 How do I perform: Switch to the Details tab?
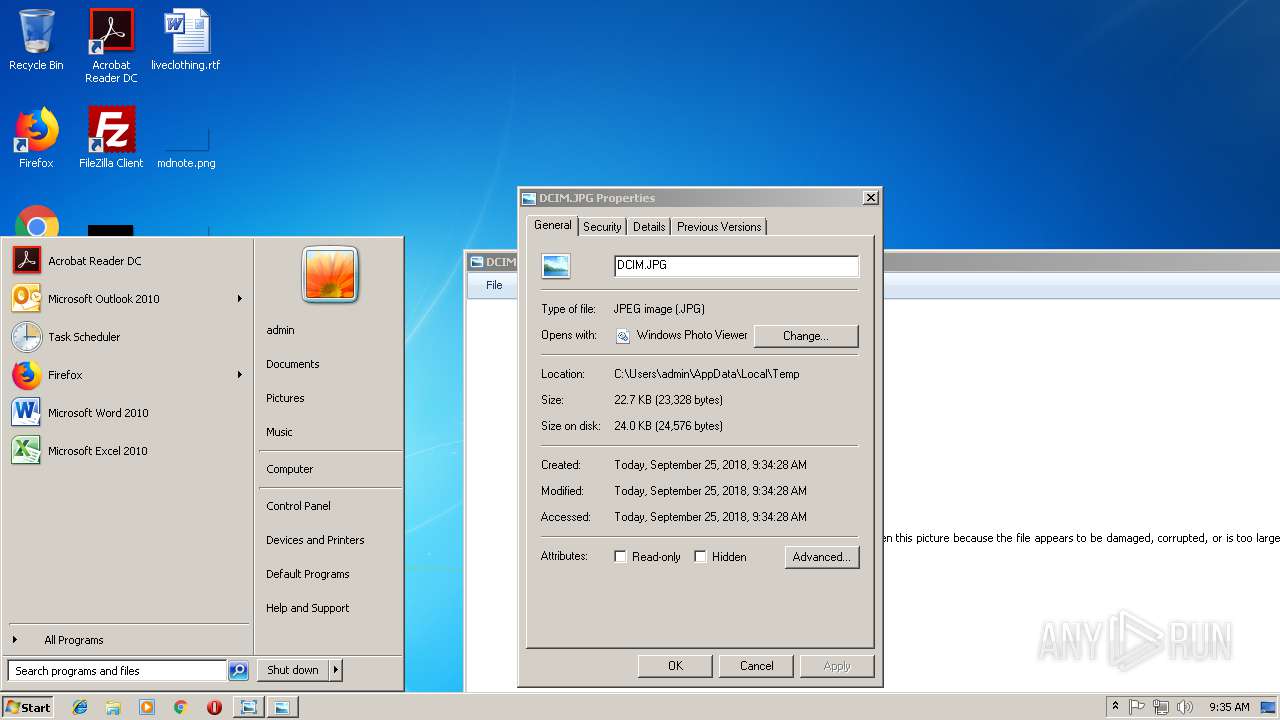(649, 227)
